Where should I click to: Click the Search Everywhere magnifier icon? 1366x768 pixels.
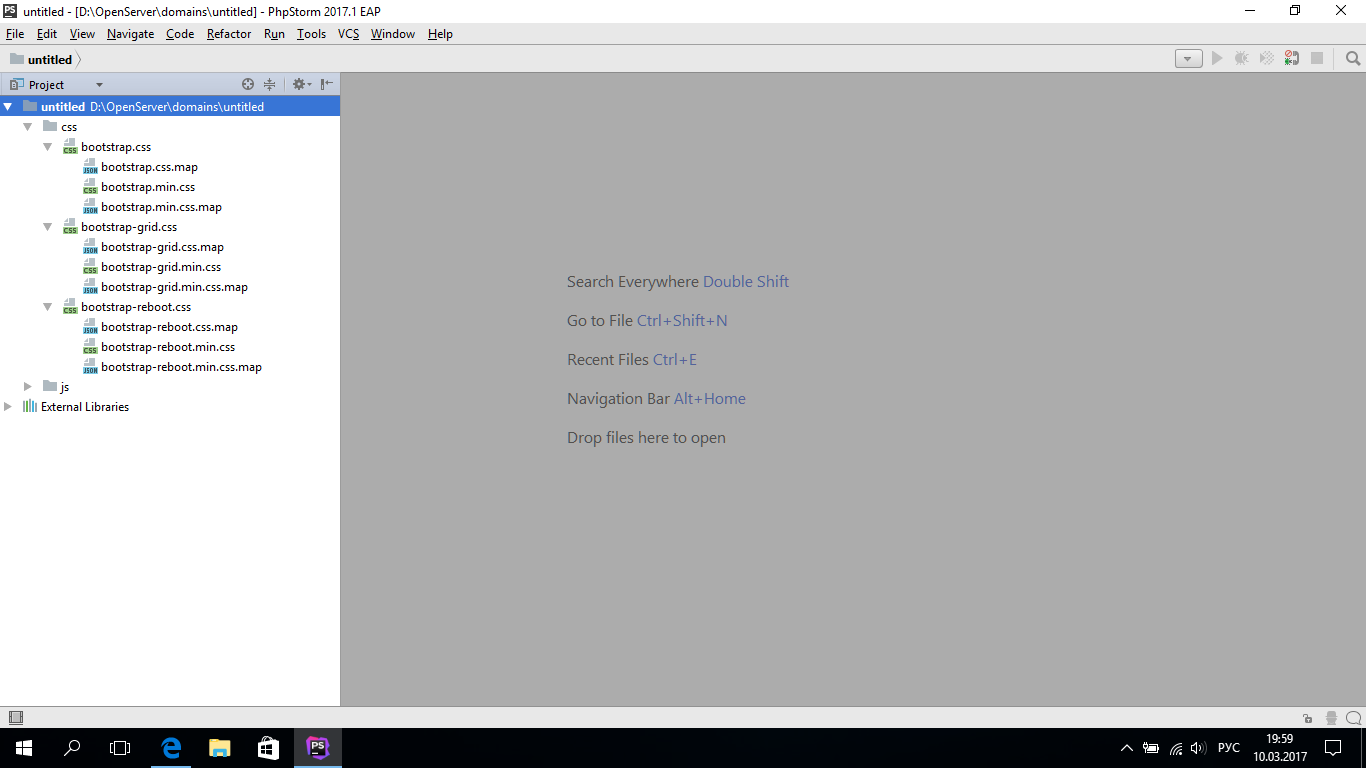pos(1353,59)
